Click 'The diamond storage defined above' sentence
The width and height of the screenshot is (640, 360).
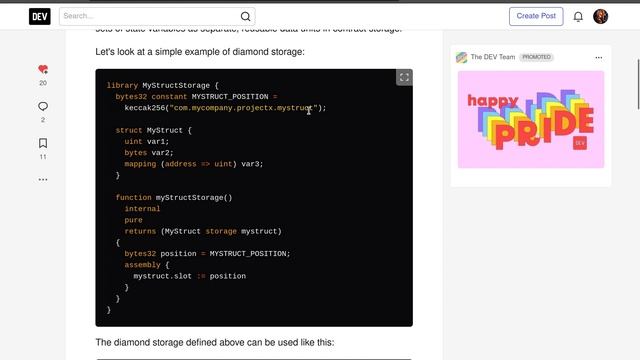coord(215,342)
